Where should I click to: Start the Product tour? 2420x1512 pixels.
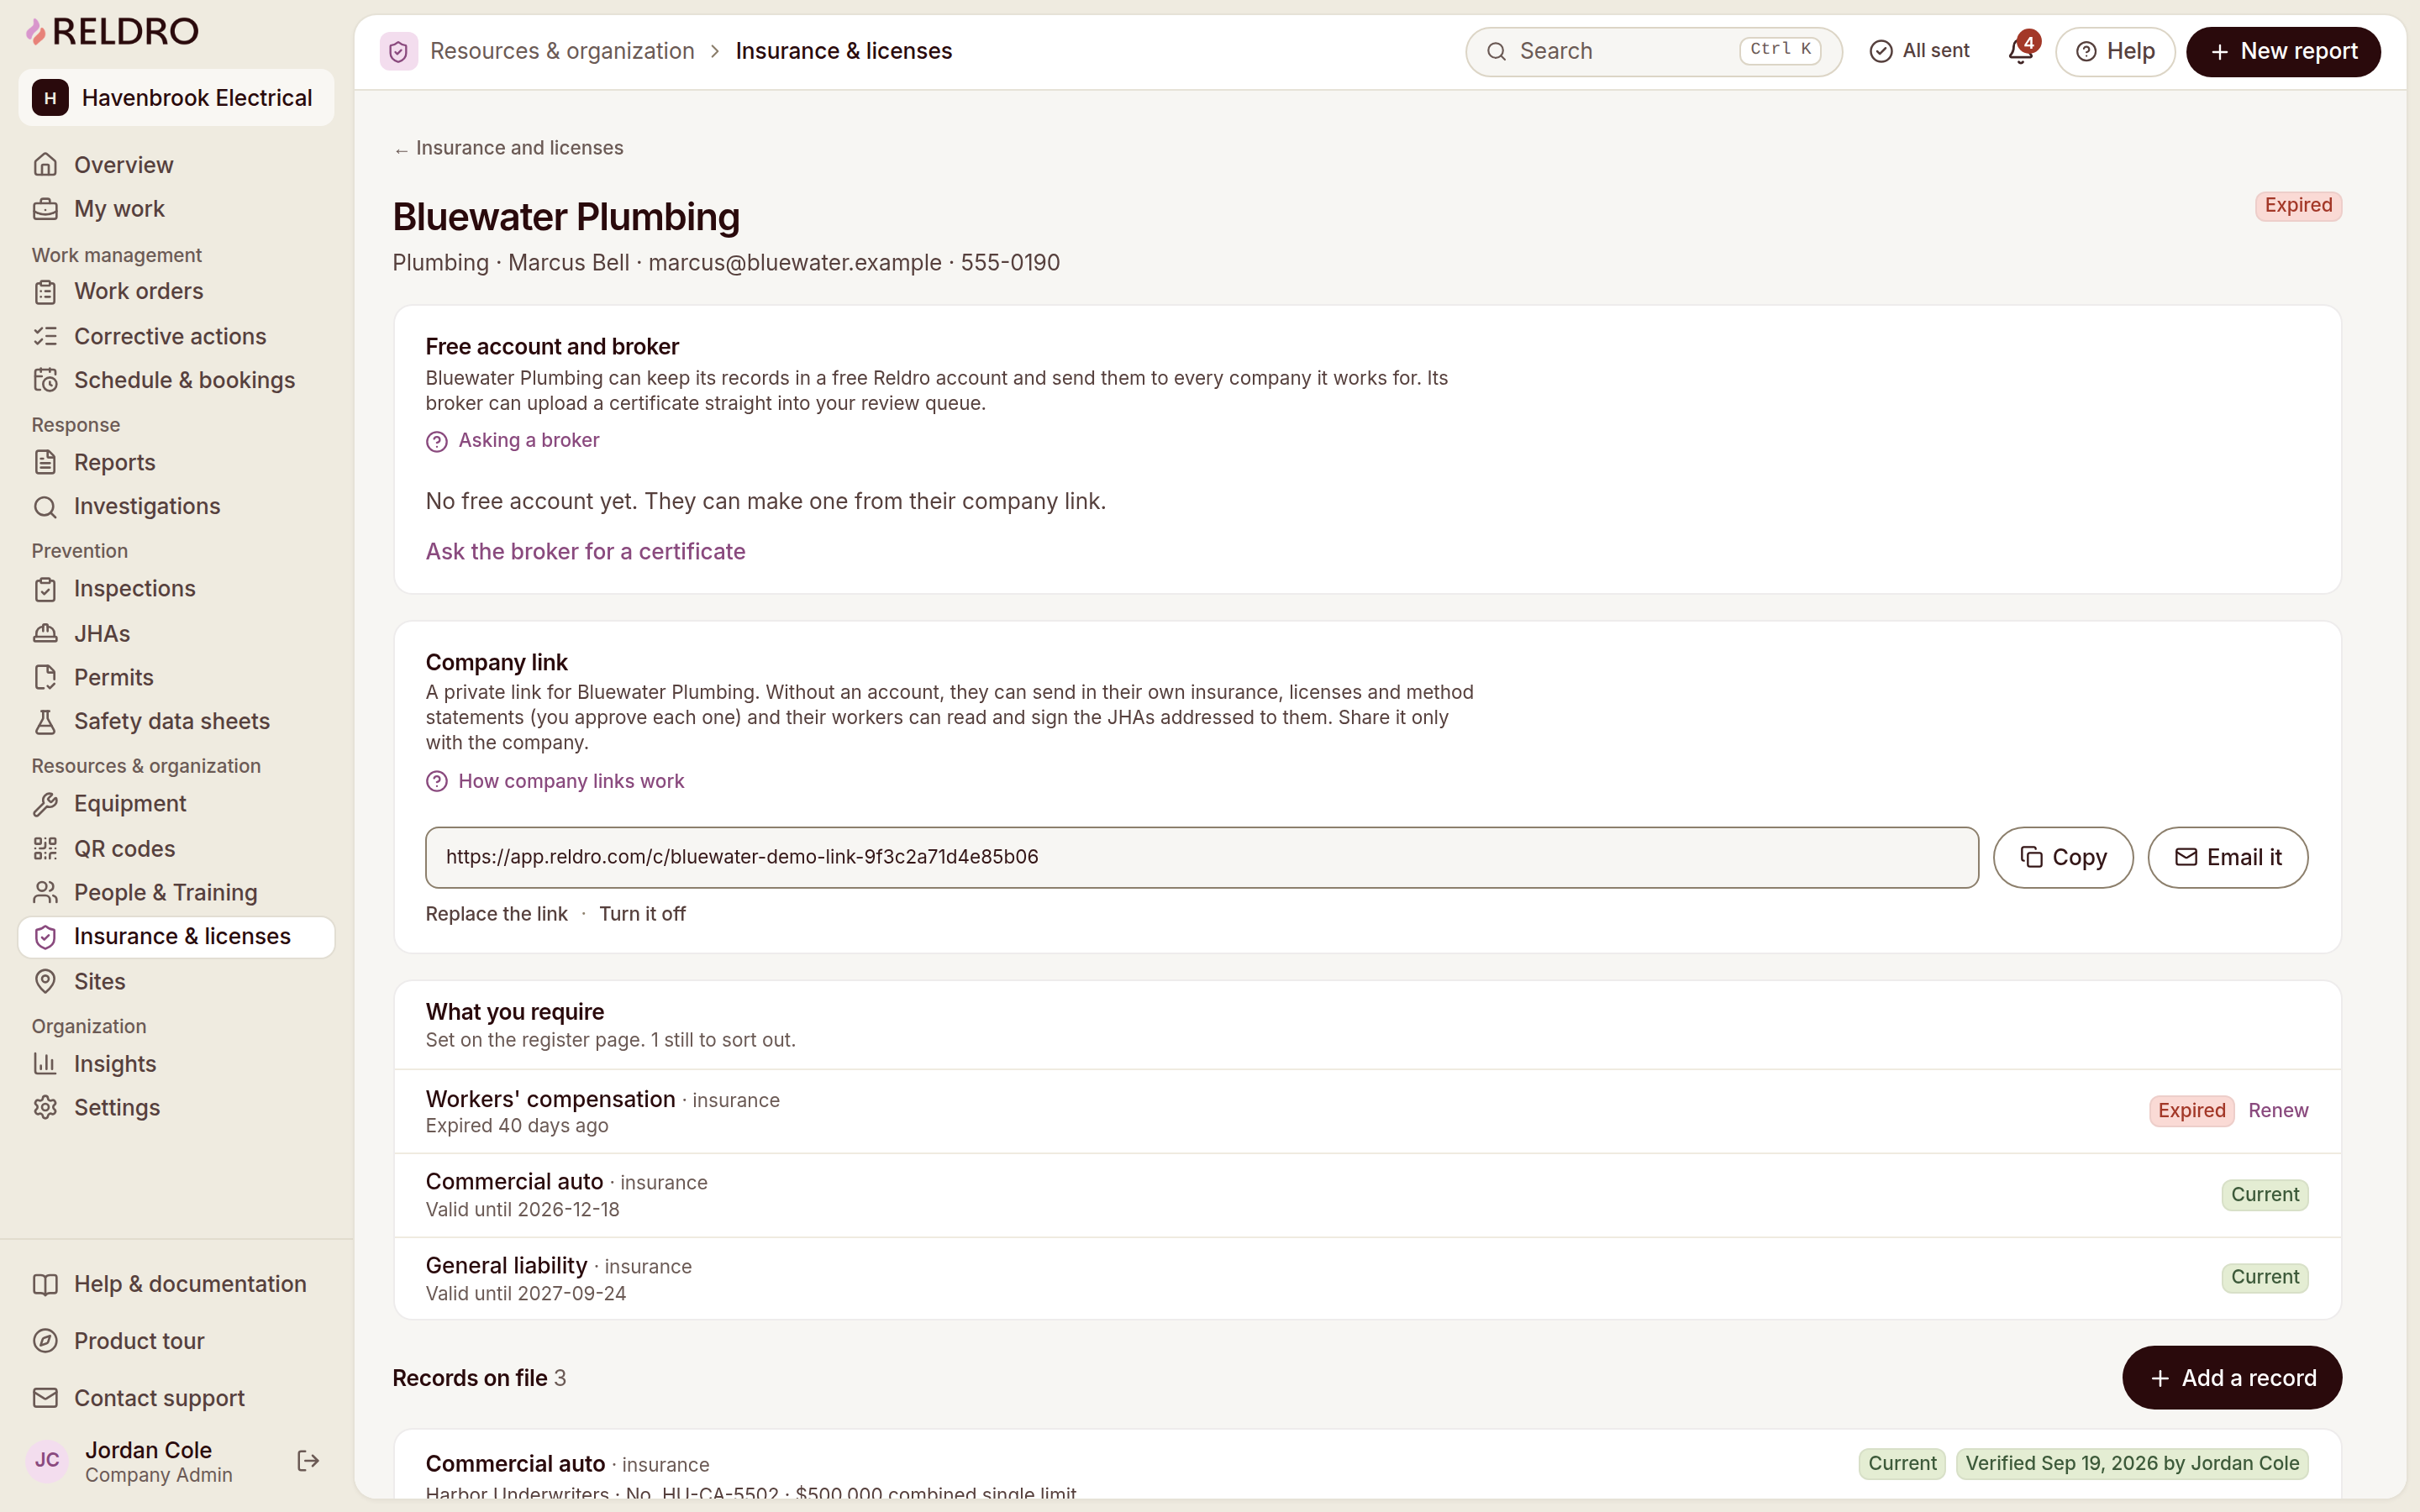(x=176, y=1341)
